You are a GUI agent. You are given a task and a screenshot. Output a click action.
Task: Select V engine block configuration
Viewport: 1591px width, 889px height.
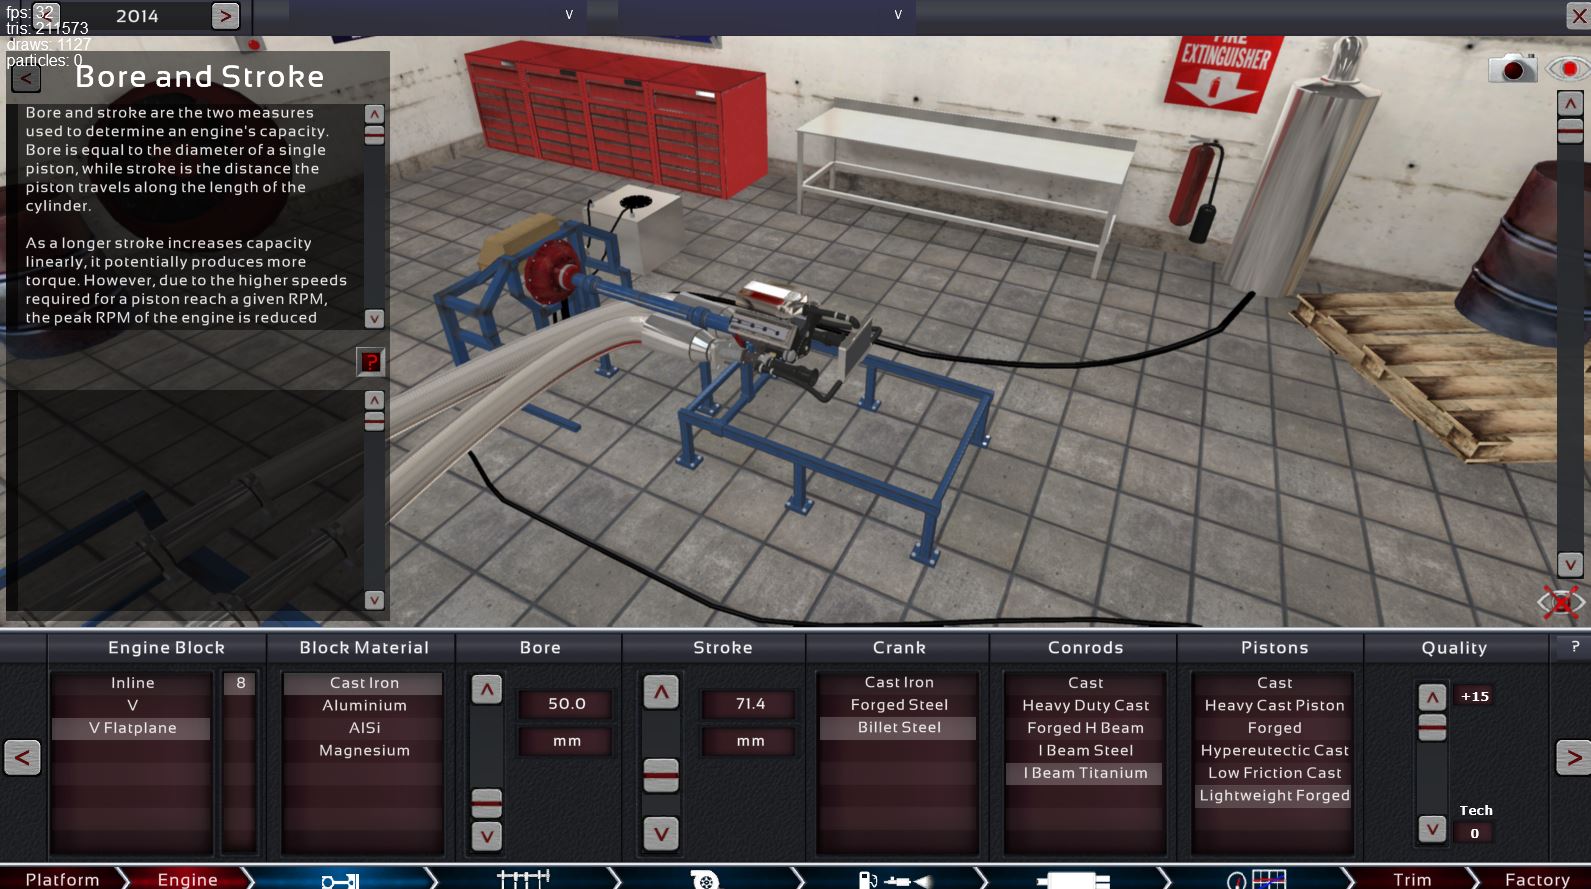[x=132, y=706]
